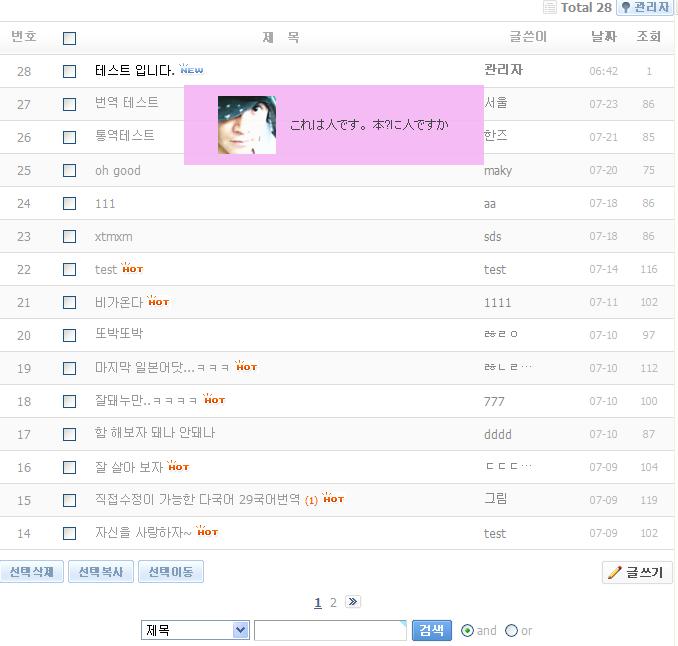Viewport: 678px width, 646px height.
Task: Open comment count (1) on post 15
Action: [x=311, y=500]
